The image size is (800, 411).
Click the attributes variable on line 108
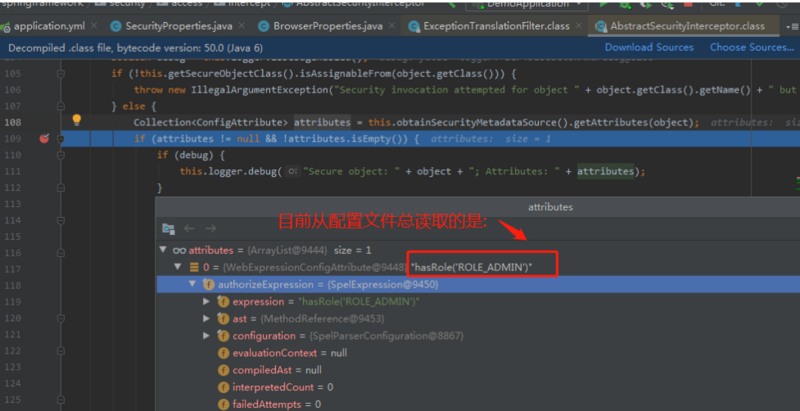click(322, 122)
